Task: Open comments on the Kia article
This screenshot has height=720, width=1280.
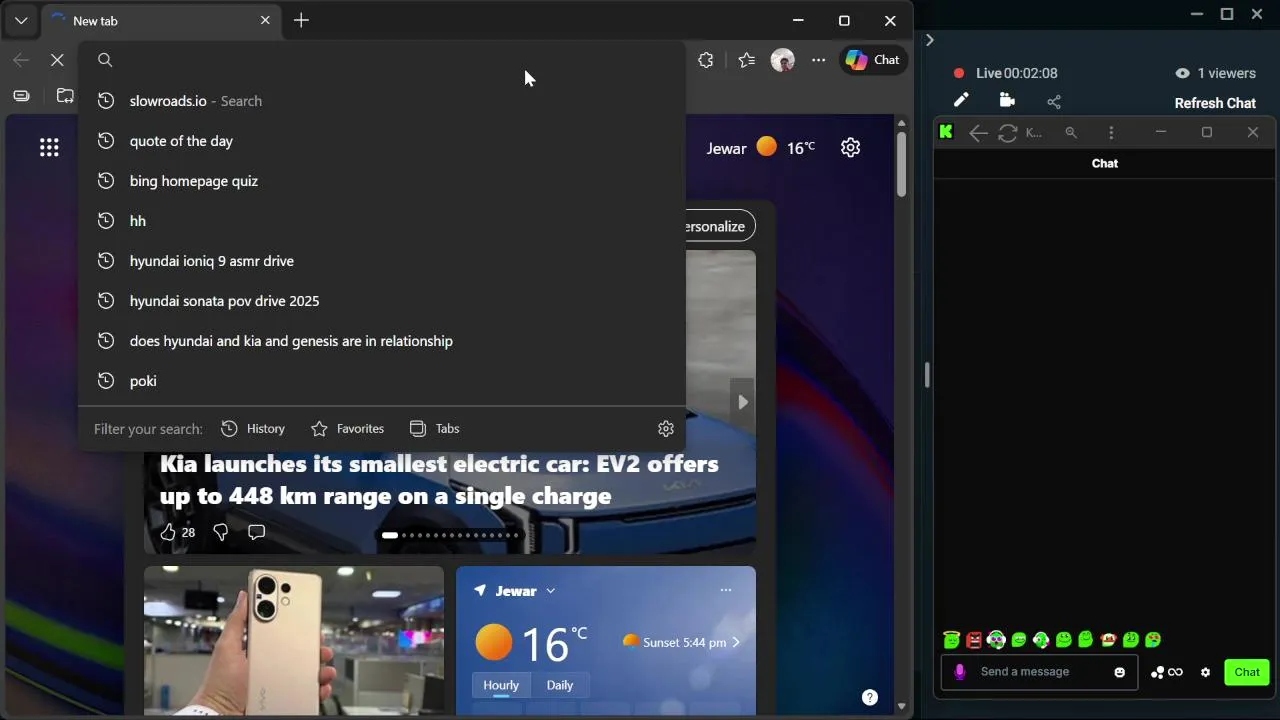Action: (x=256, y=532)
